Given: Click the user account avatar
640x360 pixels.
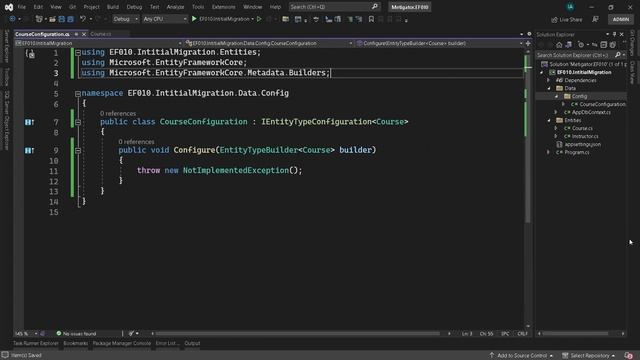Looking at the screenshot, I should click(570, 7).
